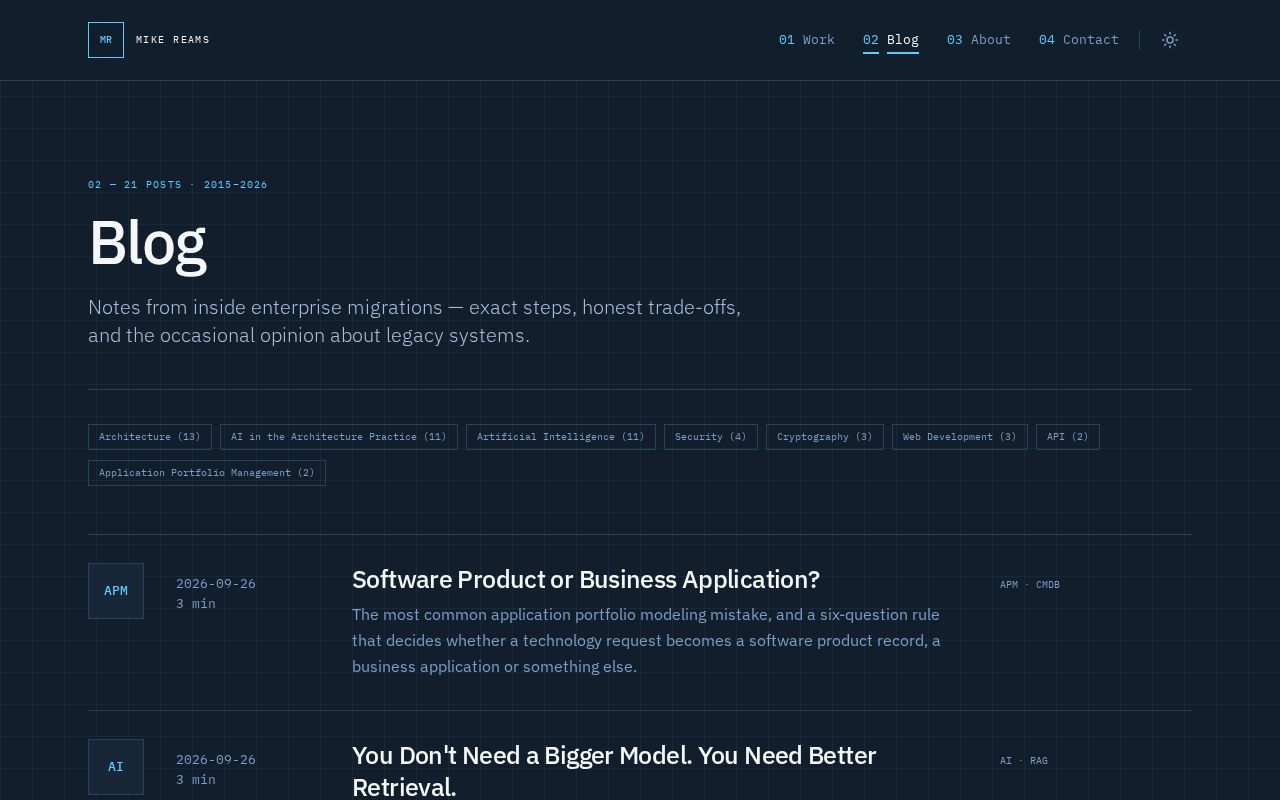Go to the 03 About page
This screenshot has width=1280, height=800.
979,40
